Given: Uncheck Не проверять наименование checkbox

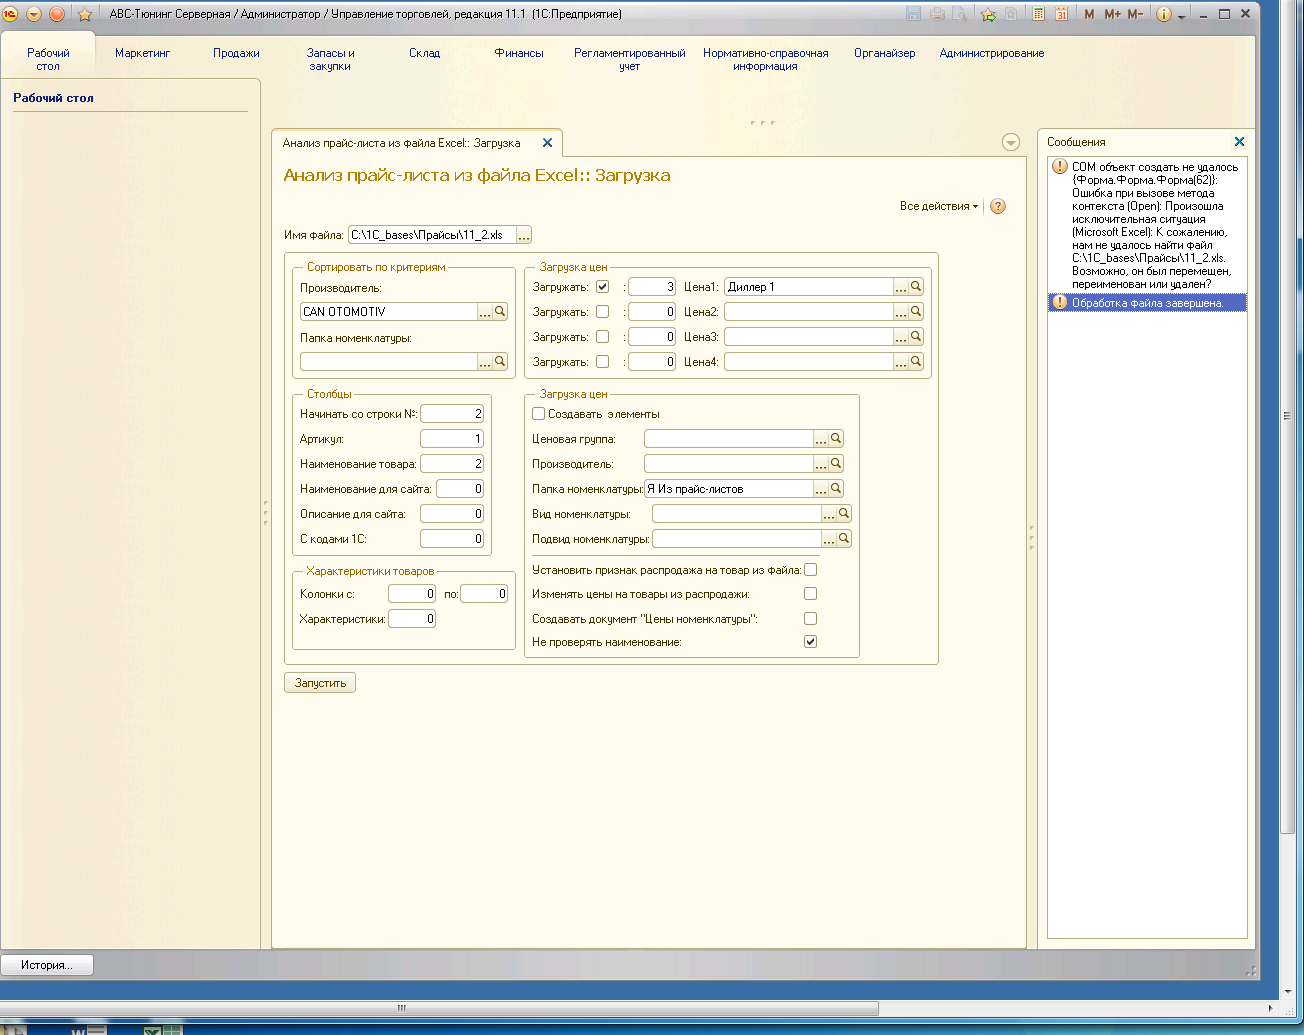Looking at the screenshot, I should click(810, 642).
